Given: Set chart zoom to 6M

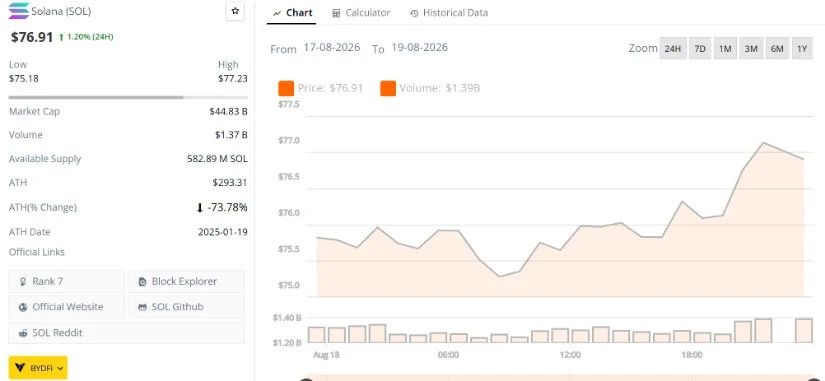Looking at the screenshot, I should [x=777, y=48].
